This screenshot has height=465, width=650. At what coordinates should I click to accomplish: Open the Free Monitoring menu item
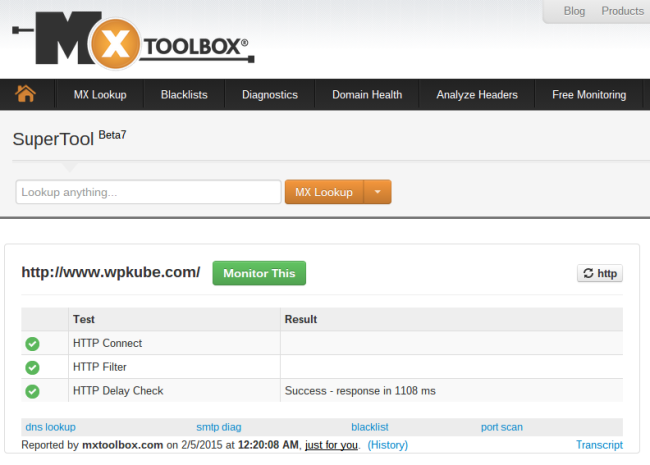click(589, 94)
